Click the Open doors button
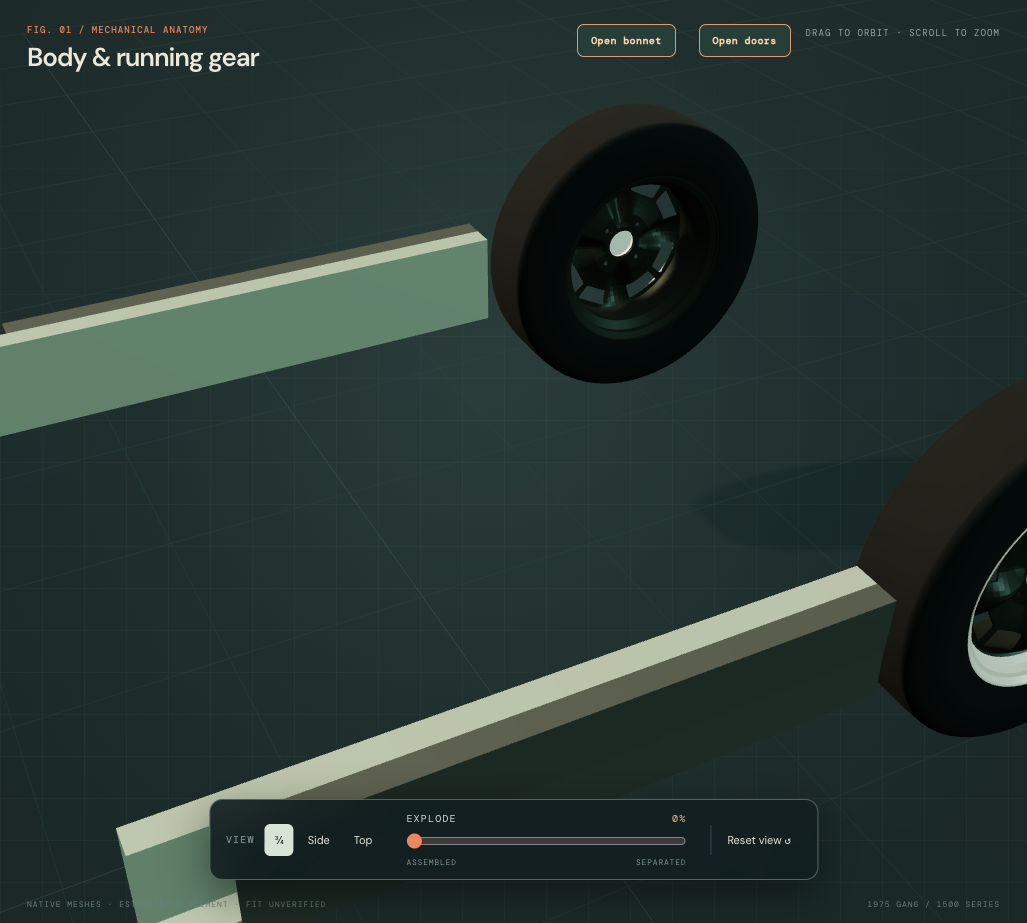Viewport: 1027px width, 923px height. click(x=744, y=41)
